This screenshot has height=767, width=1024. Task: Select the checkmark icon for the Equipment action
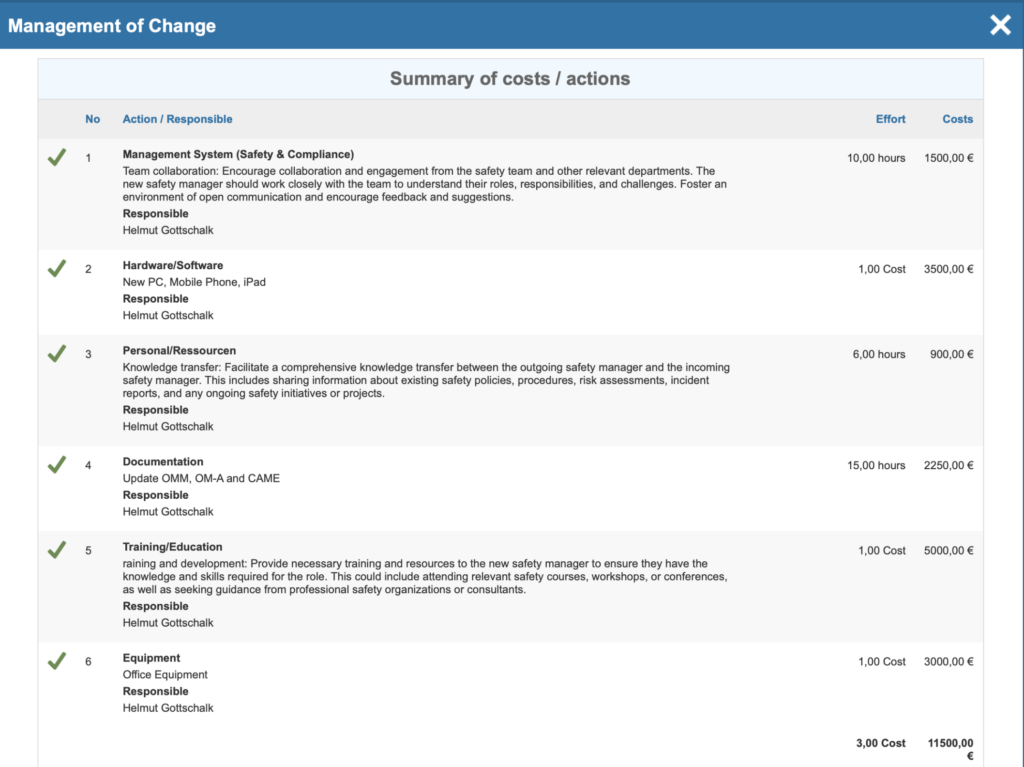tap(55, 661)
